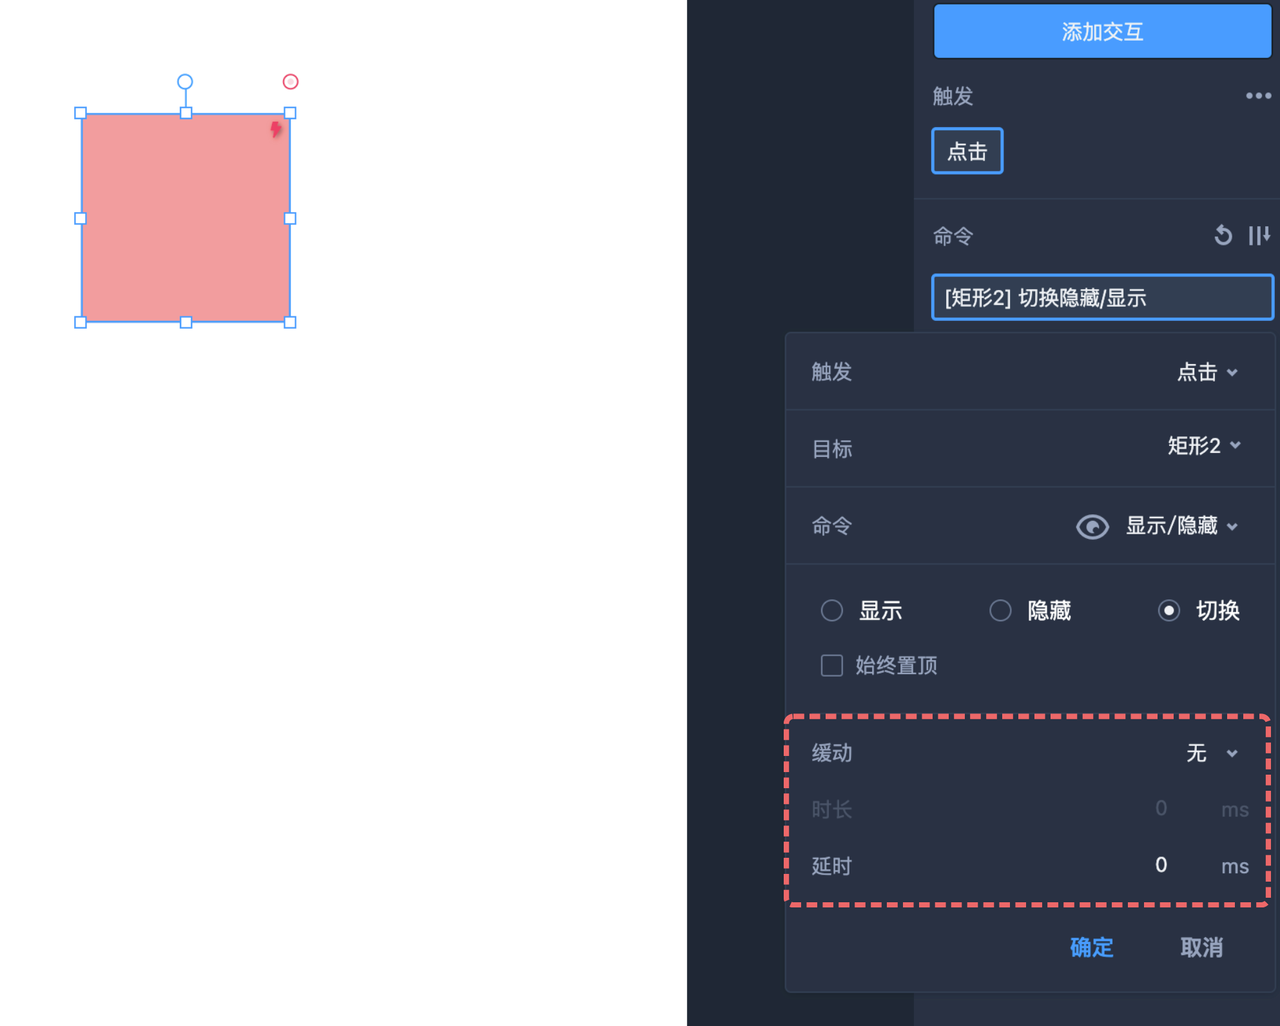Click the 取消 button

click(1201, 947)
